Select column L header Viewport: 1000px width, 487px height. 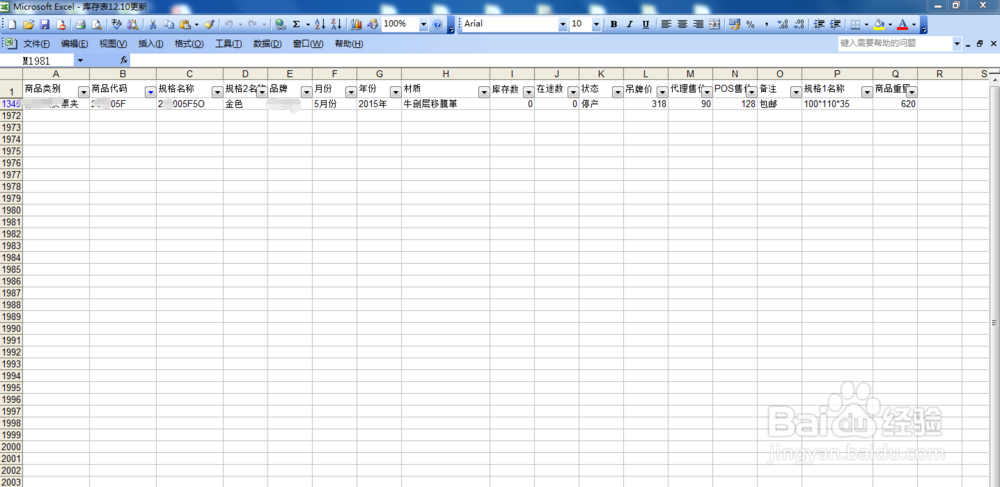pyautogui.click(x=646, y=74)
